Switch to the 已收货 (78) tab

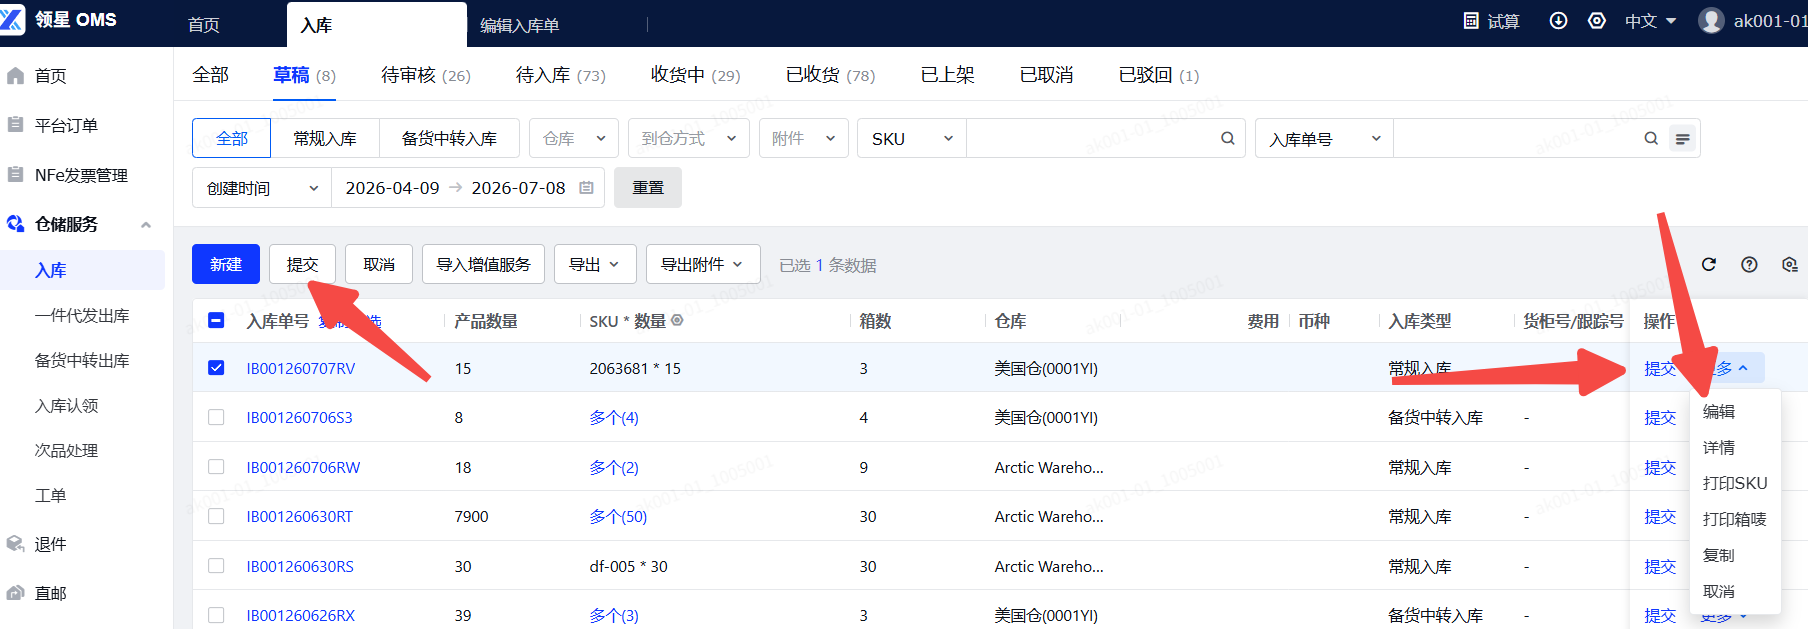831,75
